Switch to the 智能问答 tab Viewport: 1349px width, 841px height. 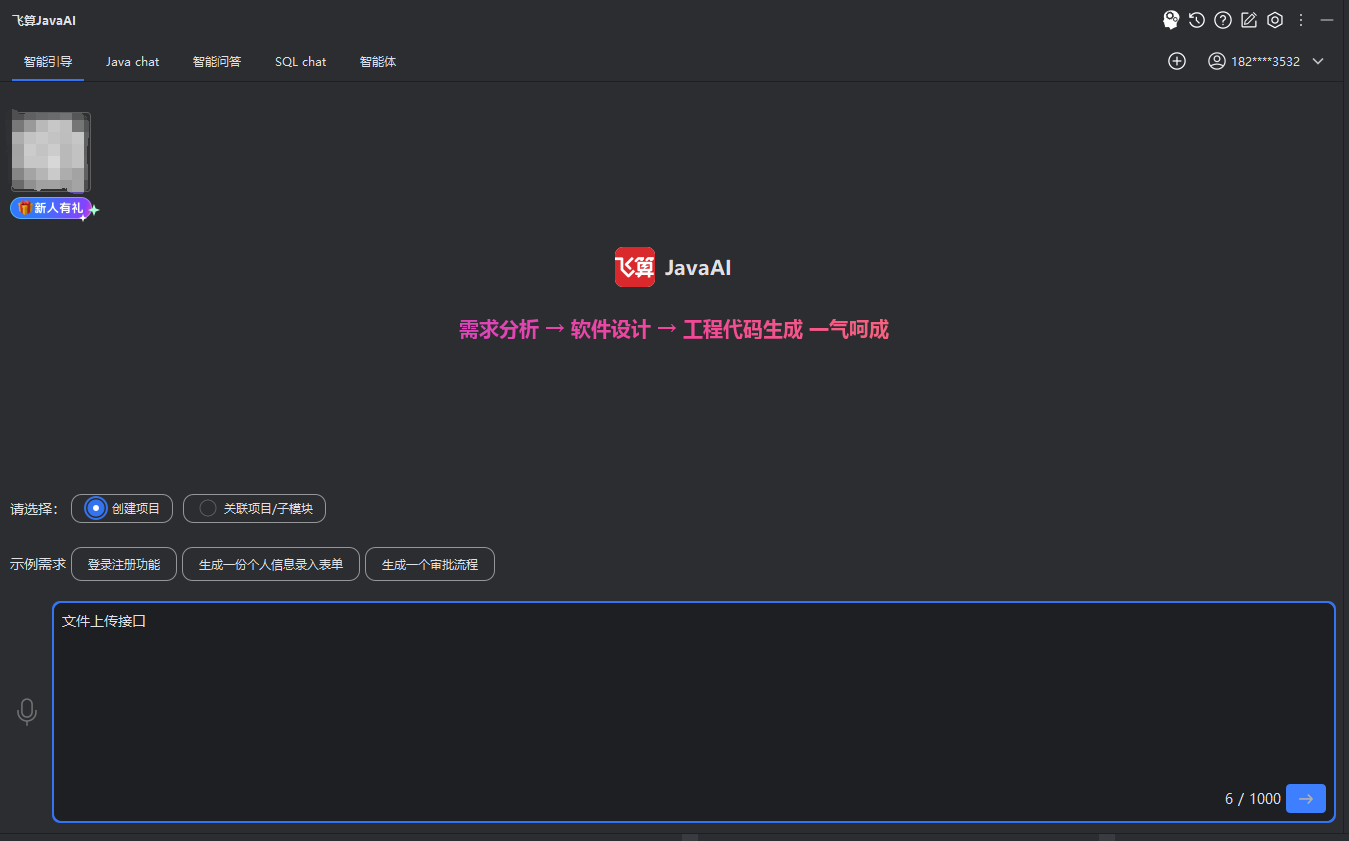(217, 61)
